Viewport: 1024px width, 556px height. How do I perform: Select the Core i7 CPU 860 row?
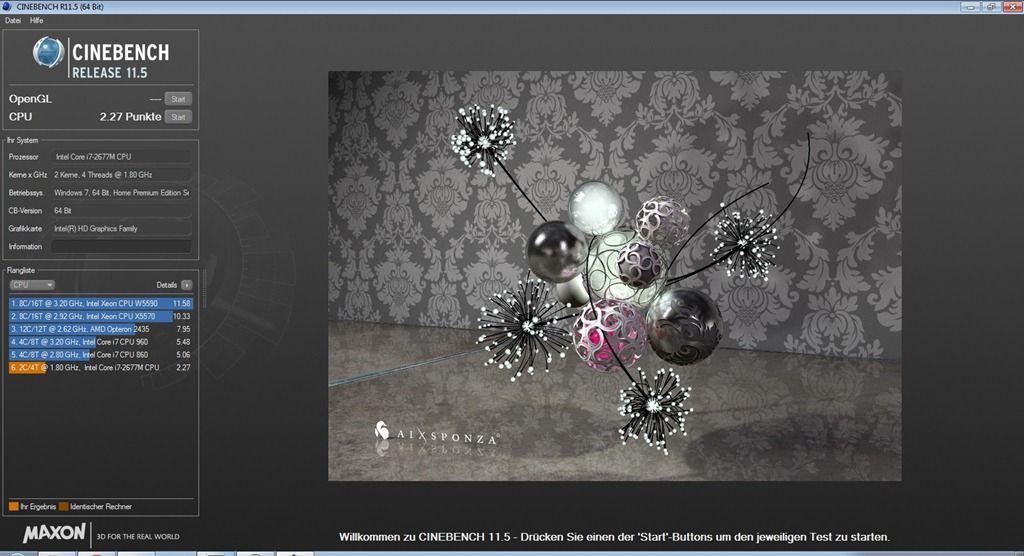[101, 355]
